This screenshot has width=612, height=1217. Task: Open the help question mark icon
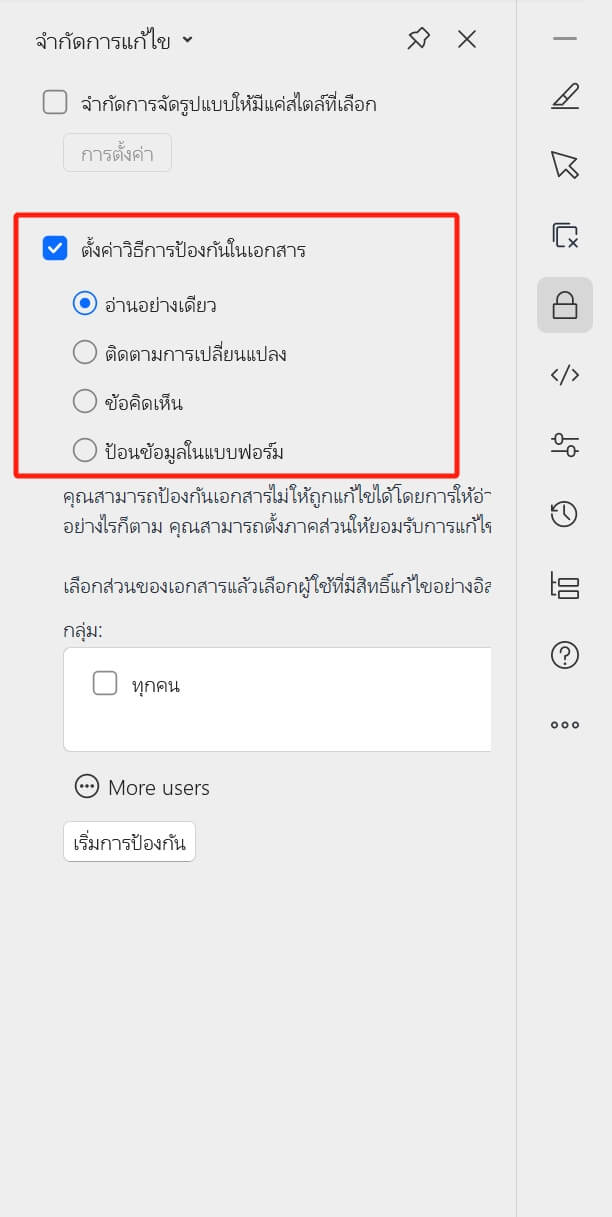click(x=565, y=655)
